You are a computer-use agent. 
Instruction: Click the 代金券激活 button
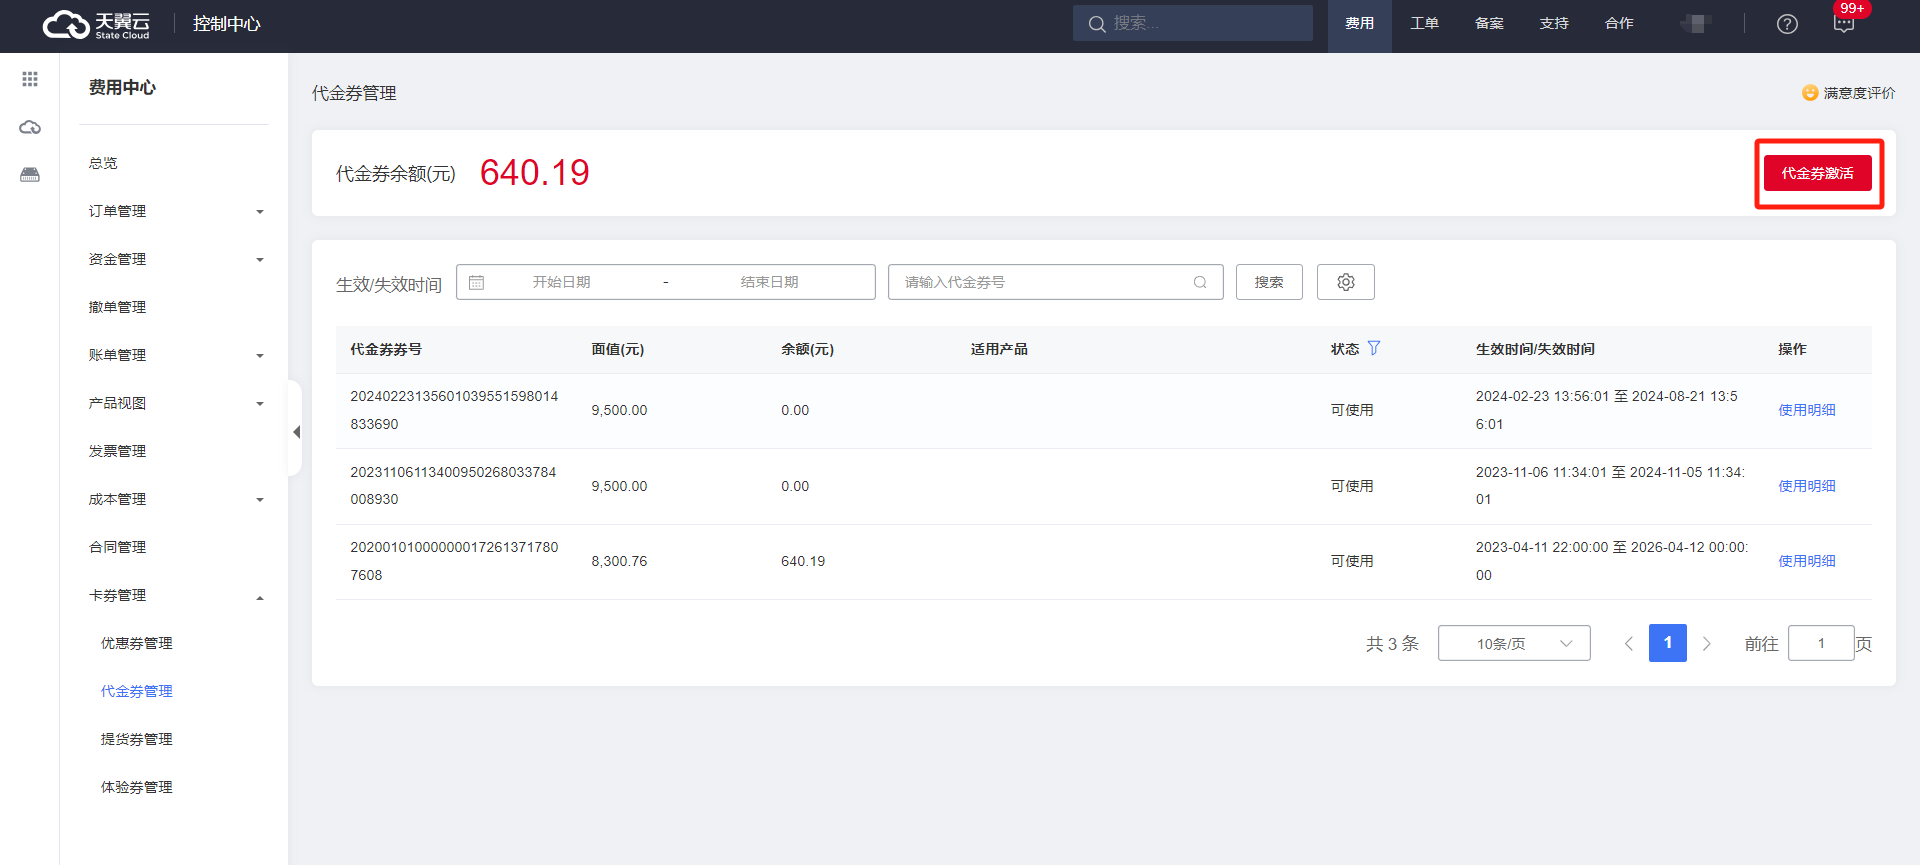point(1817,173)
